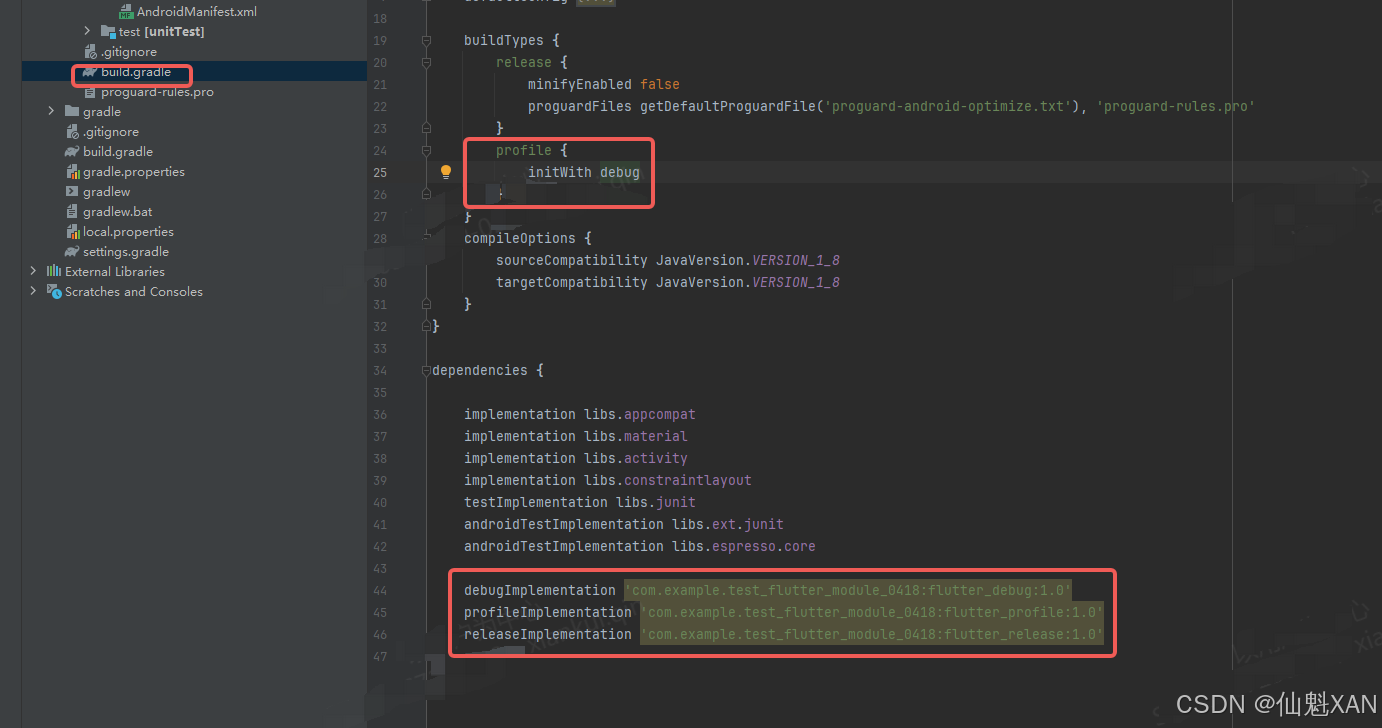Click VERSION_1_8 on the sourceCompatibility line
The width and height of the screenshot is (1382, 728).
(796, 261)
